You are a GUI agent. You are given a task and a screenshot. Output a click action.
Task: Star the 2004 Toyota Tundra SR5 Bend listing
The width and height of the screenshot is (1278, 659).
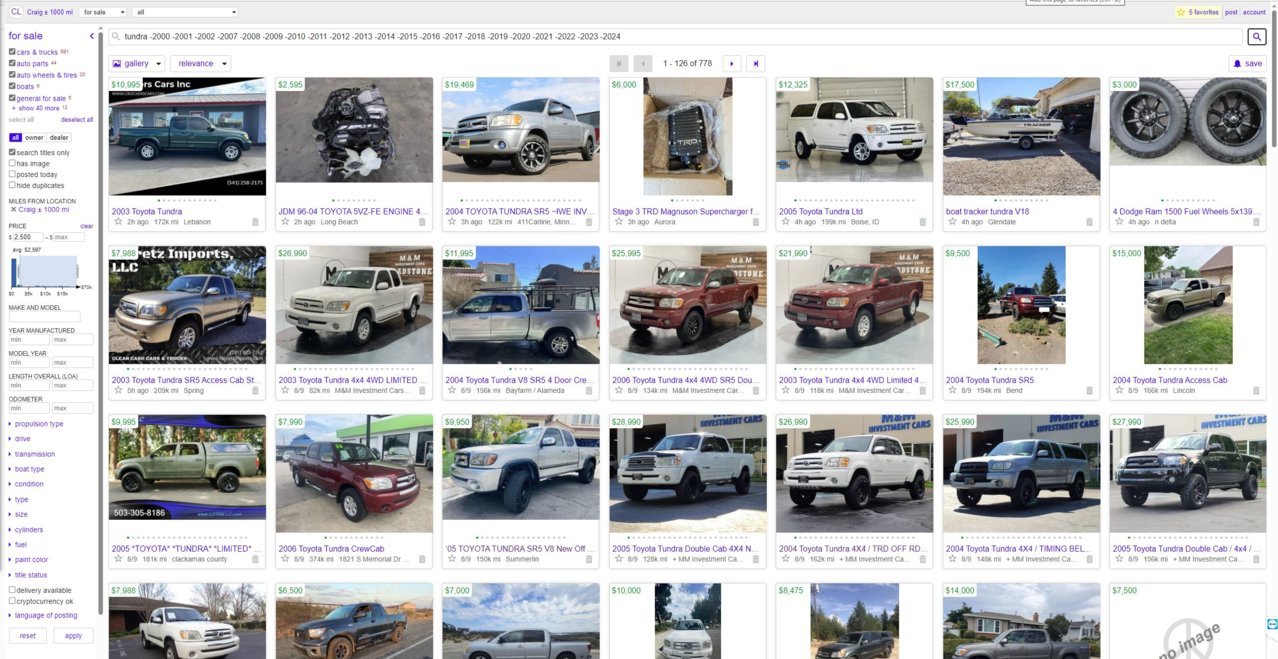point(952,391)
